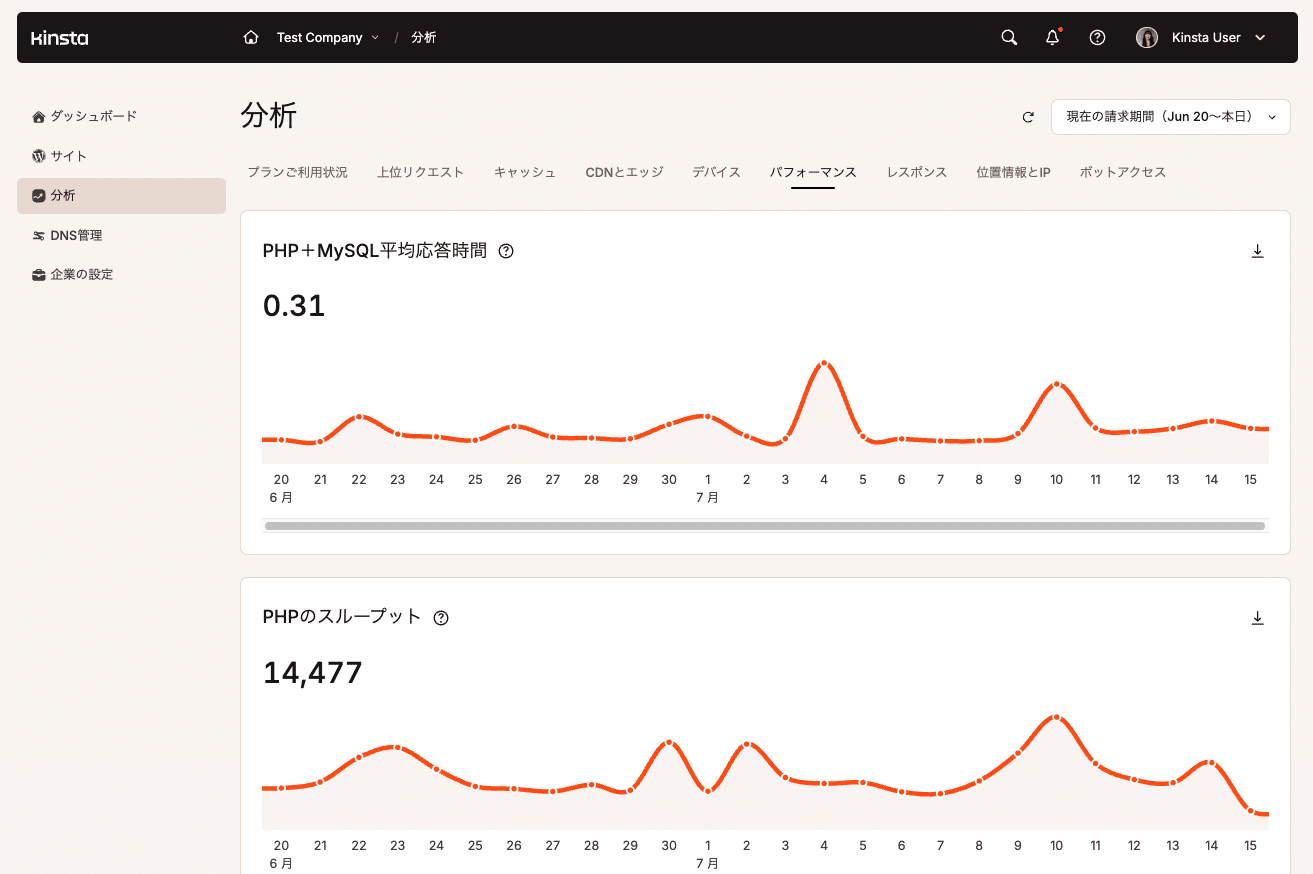1313x874 pixels.
Task: Open サイト in sidebar
Action: [x=121, y=156]
